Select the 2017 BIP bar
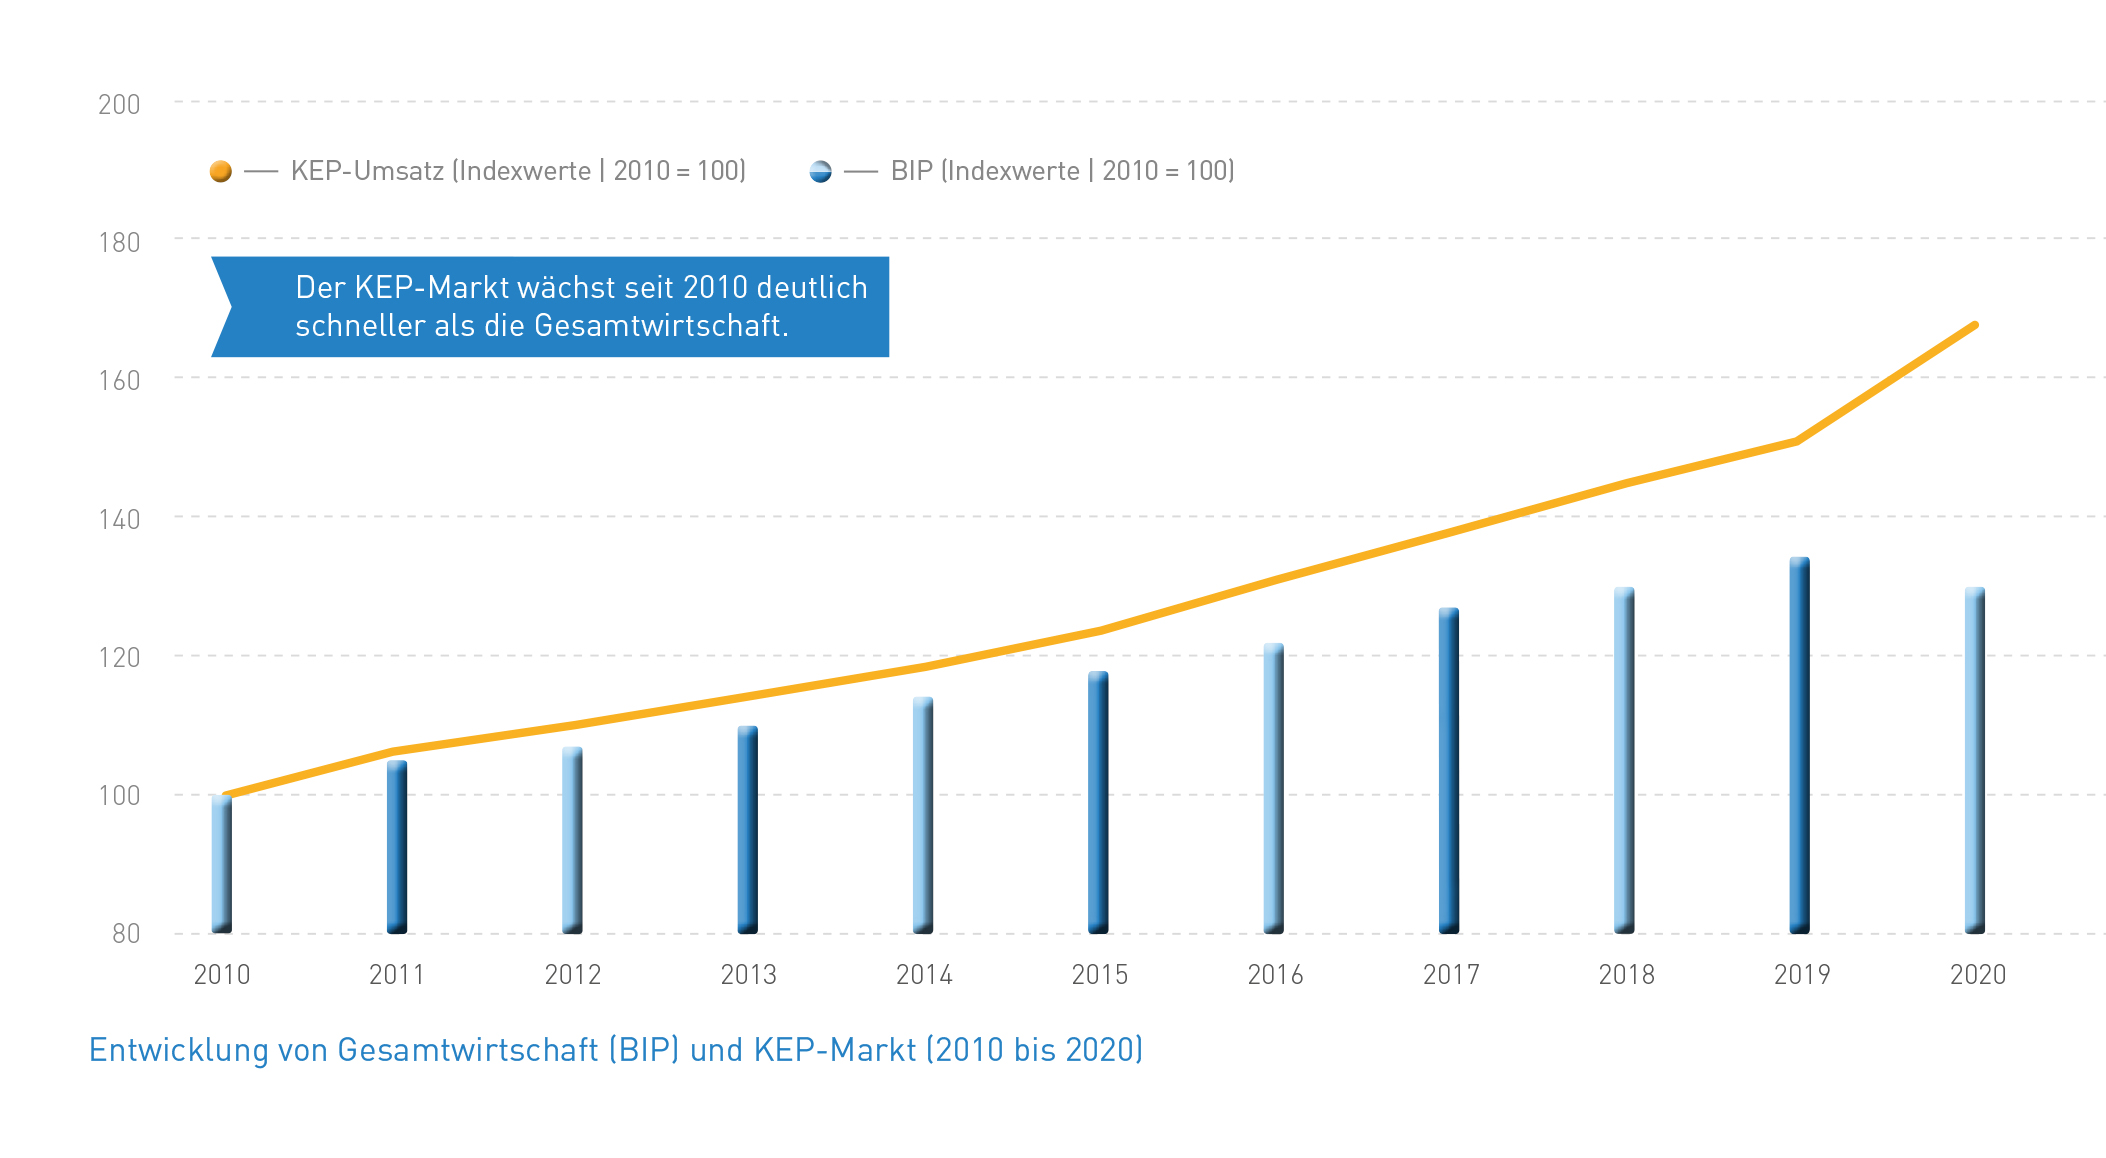Image resolution: width=2106 pixels, height=1158 pixels. click(x=1449, y=771)
